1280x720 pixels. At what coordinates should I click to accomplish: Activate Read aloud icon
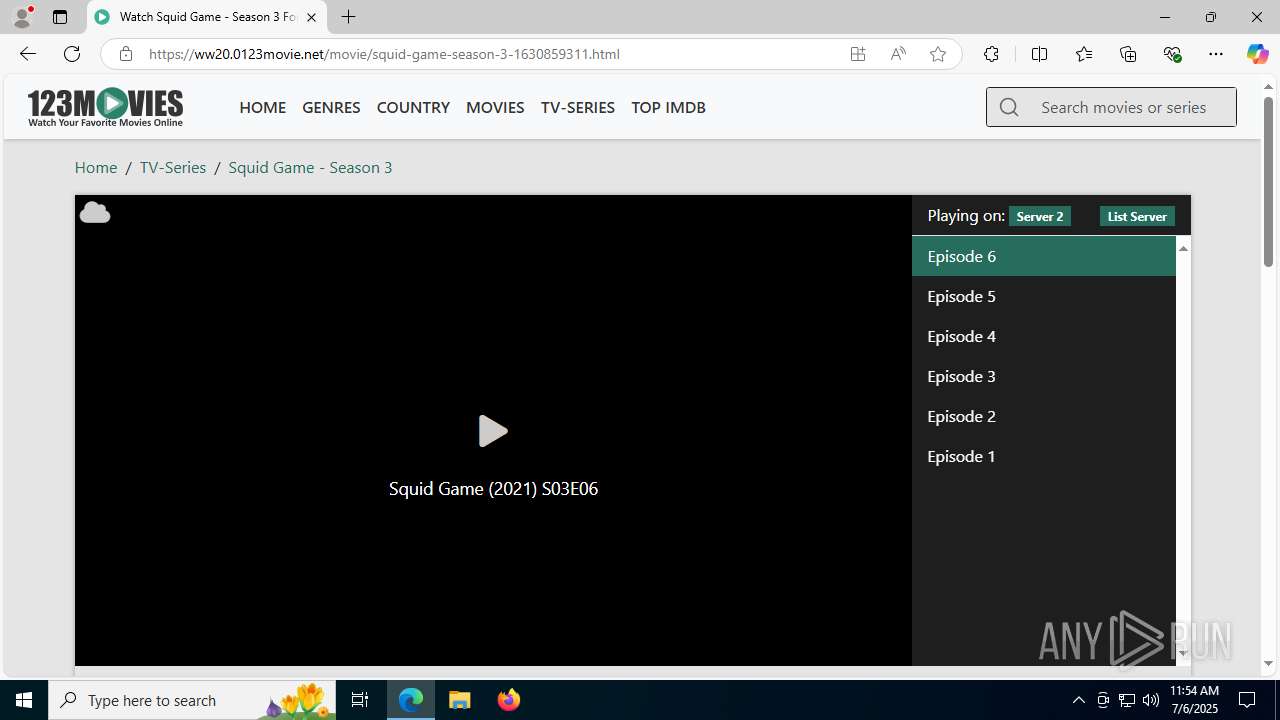[898, 54]
